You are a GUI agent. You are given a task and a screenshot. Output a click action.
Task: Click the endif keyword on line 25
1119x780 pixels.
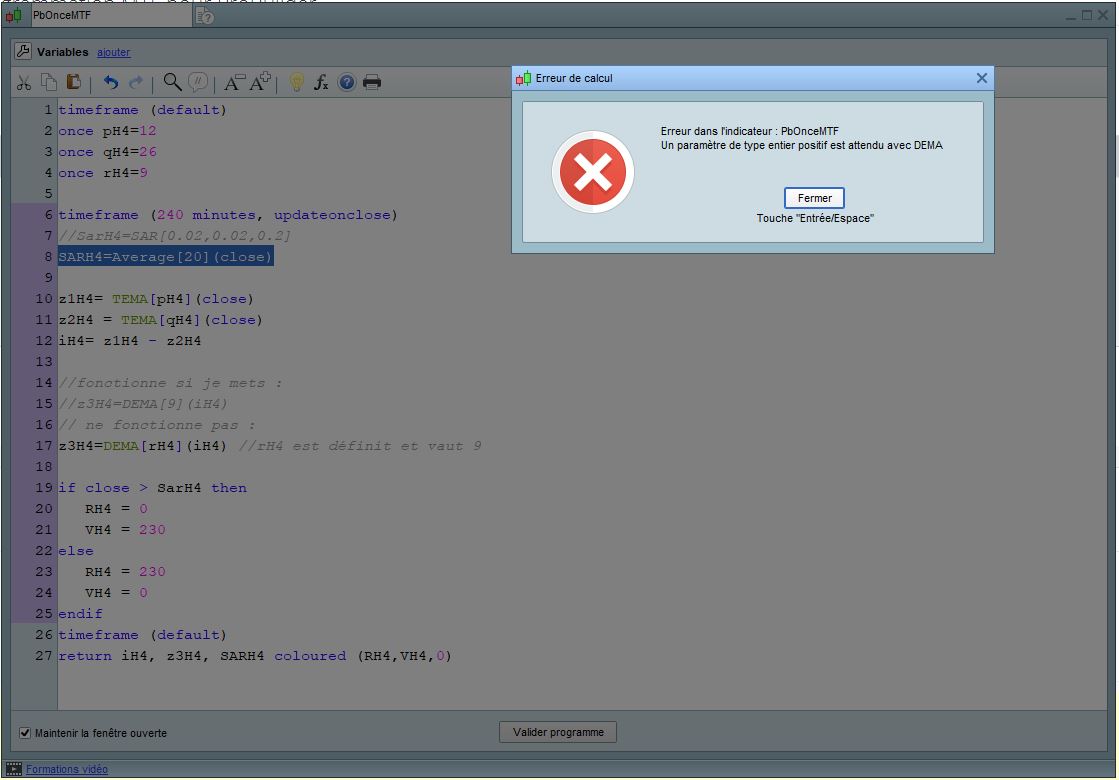[80, 614]
